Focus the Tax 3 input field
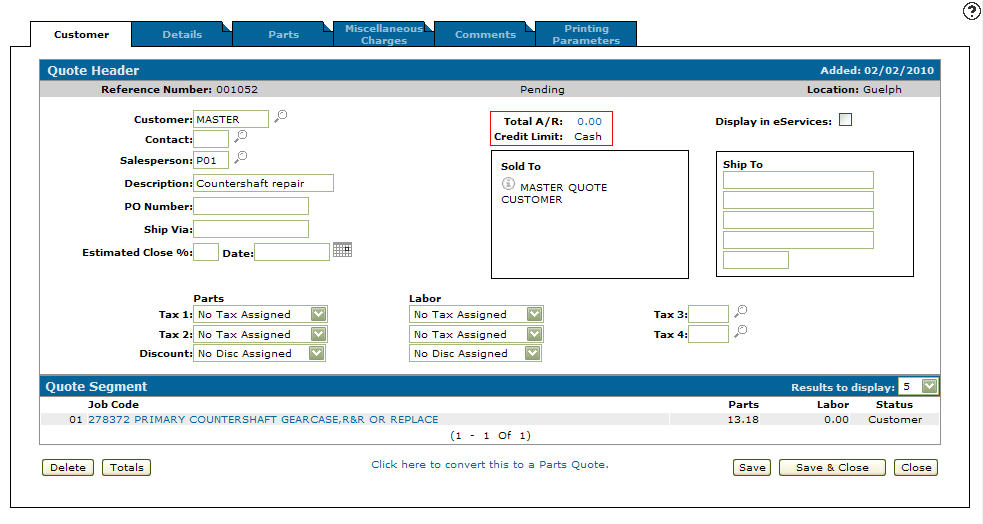 (x=708, y=314)
